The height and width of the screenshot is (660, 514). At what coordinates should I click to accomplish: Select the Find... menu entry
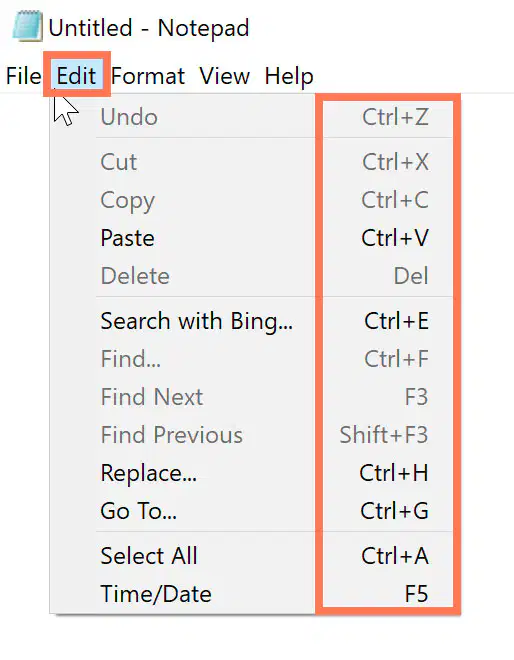(x=255, y=359)
